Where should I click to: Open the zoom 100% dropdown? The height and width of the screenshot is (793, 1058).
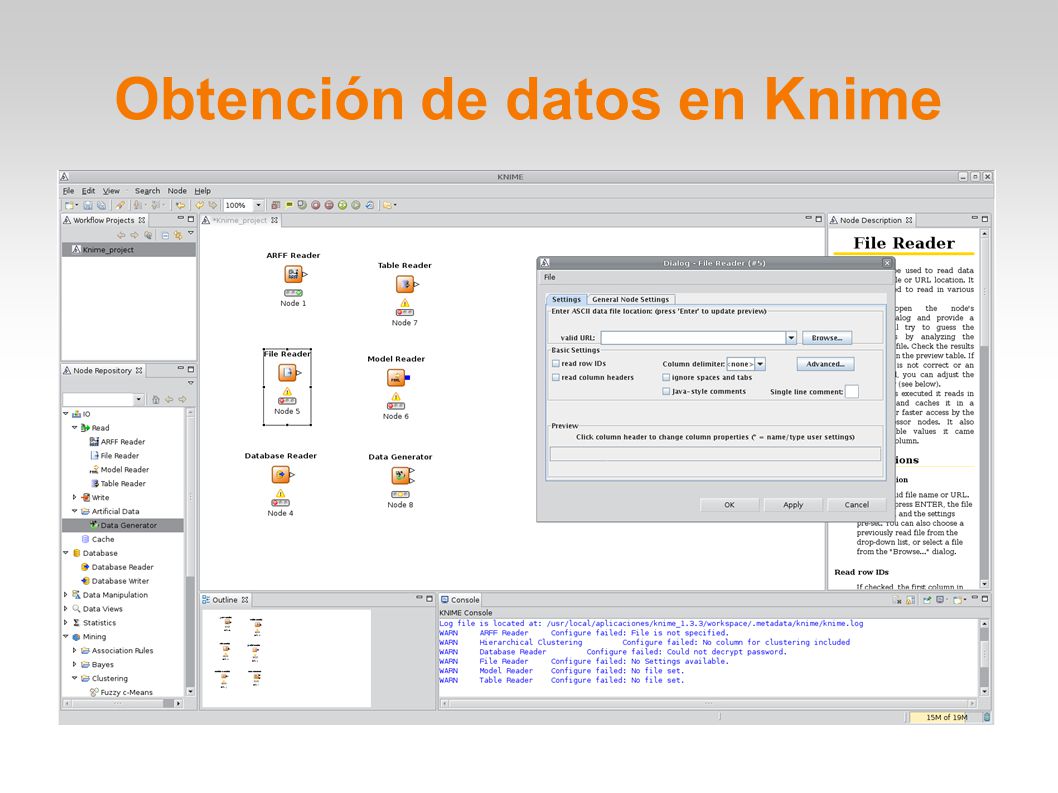tap(258, 205)
